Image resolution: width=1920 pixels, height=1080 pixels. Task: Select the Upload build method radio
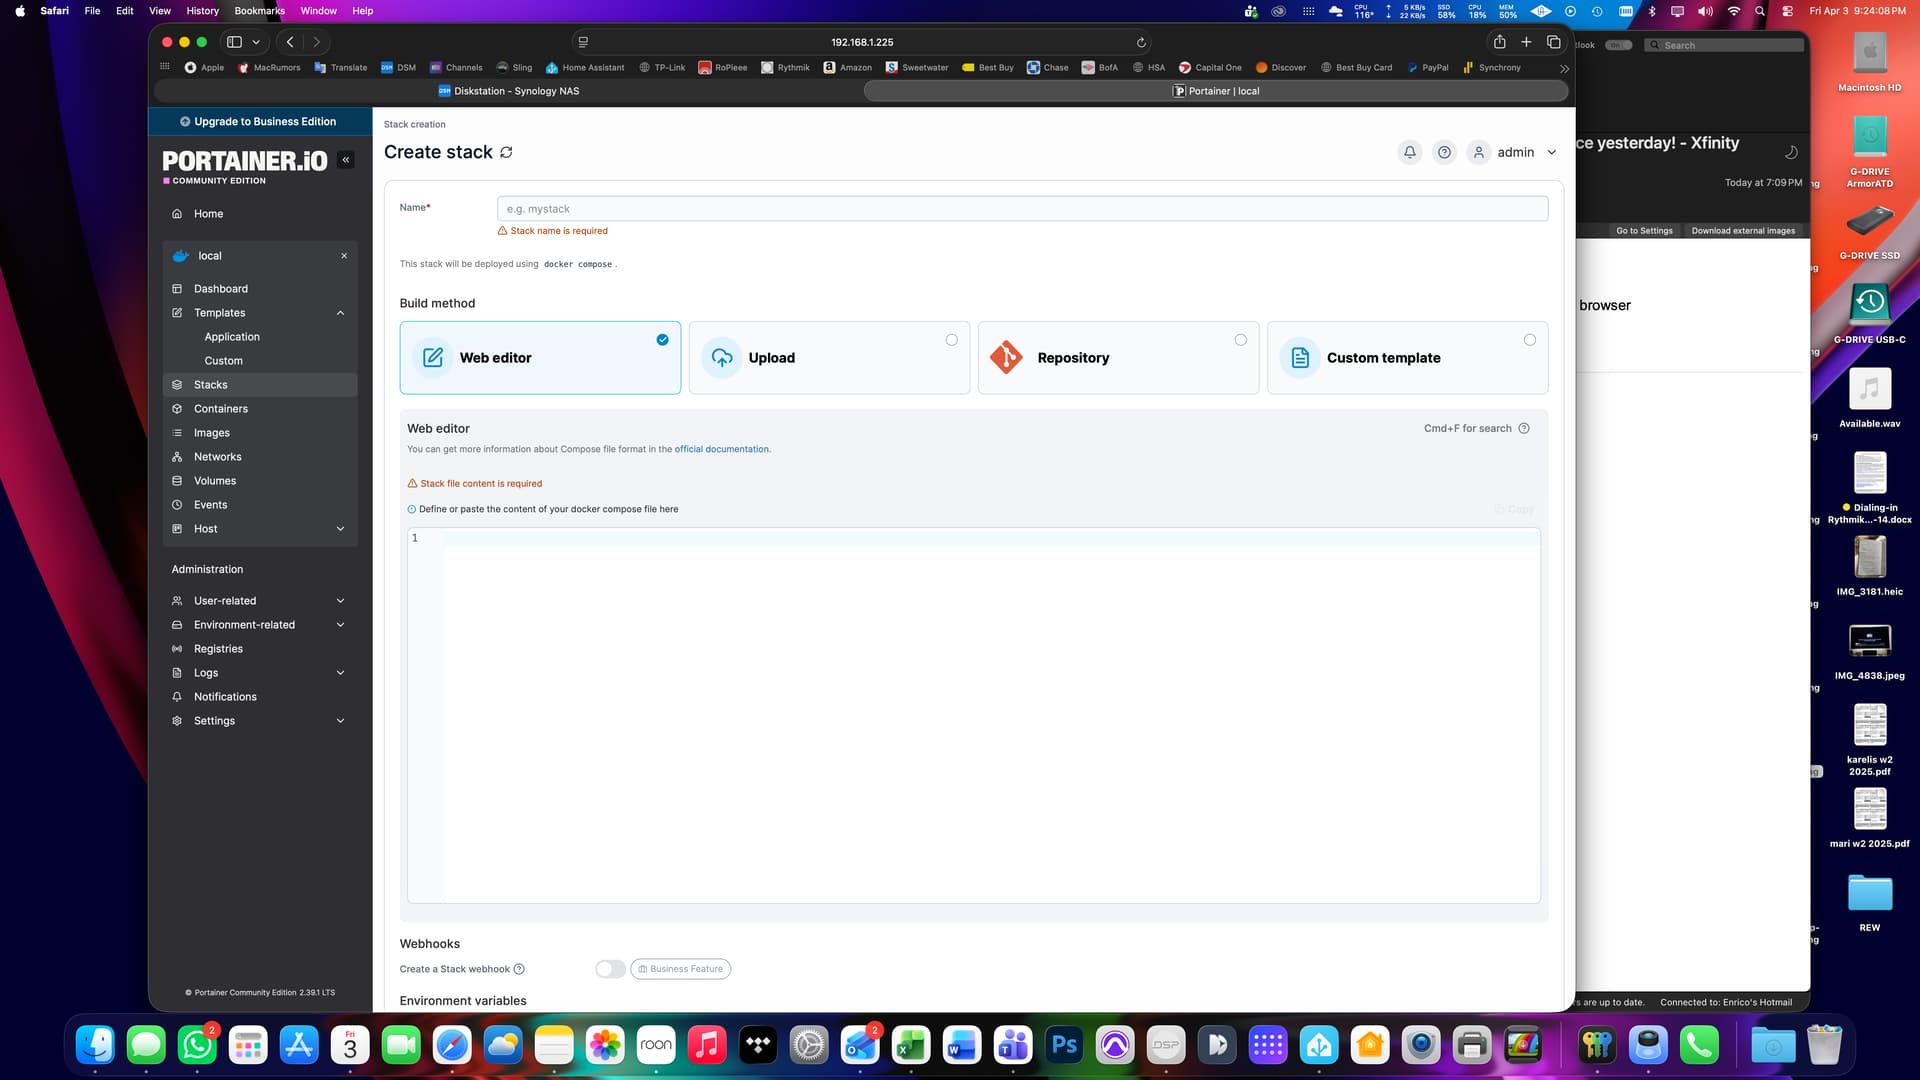click(951, 340)
